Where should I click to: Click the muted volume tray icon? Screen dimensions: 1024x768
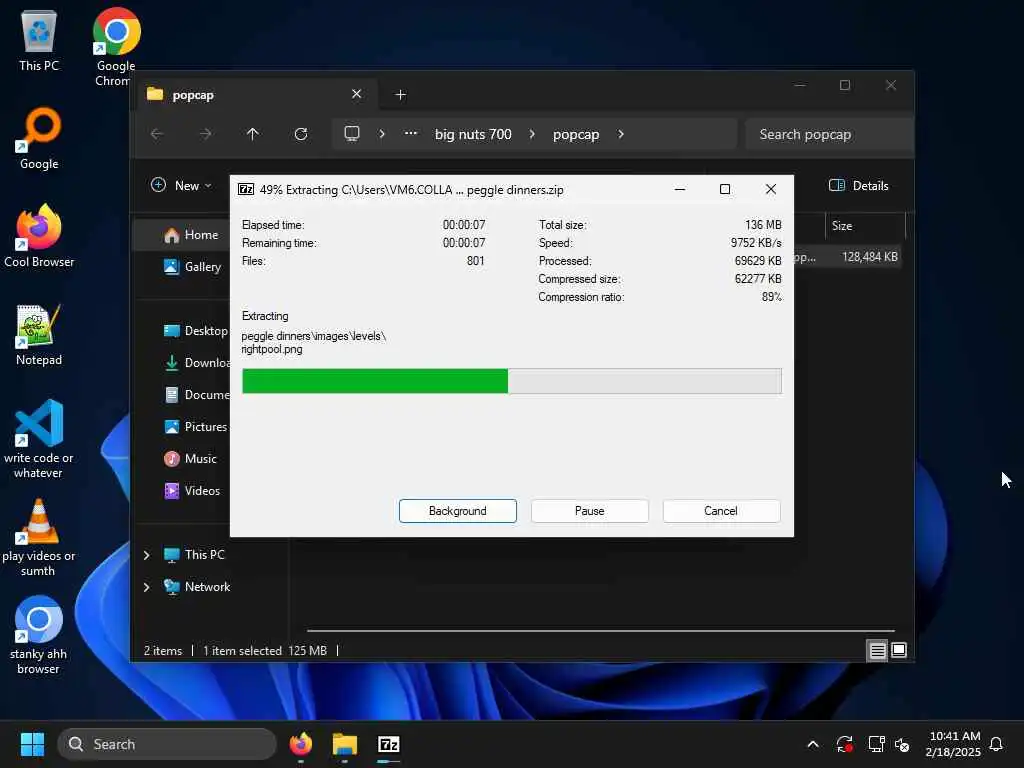click(902, 744)
